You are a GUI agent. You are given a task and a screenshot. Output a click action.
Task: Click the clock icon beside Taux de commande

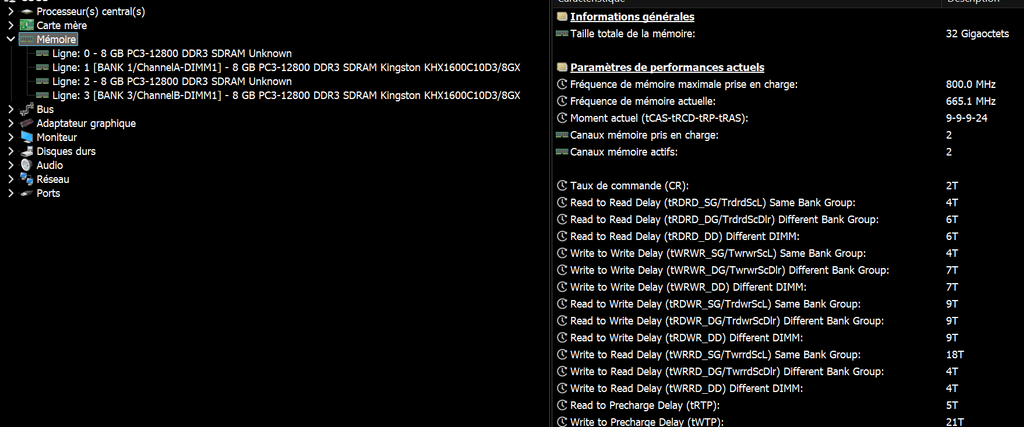[x=562, y=186]
